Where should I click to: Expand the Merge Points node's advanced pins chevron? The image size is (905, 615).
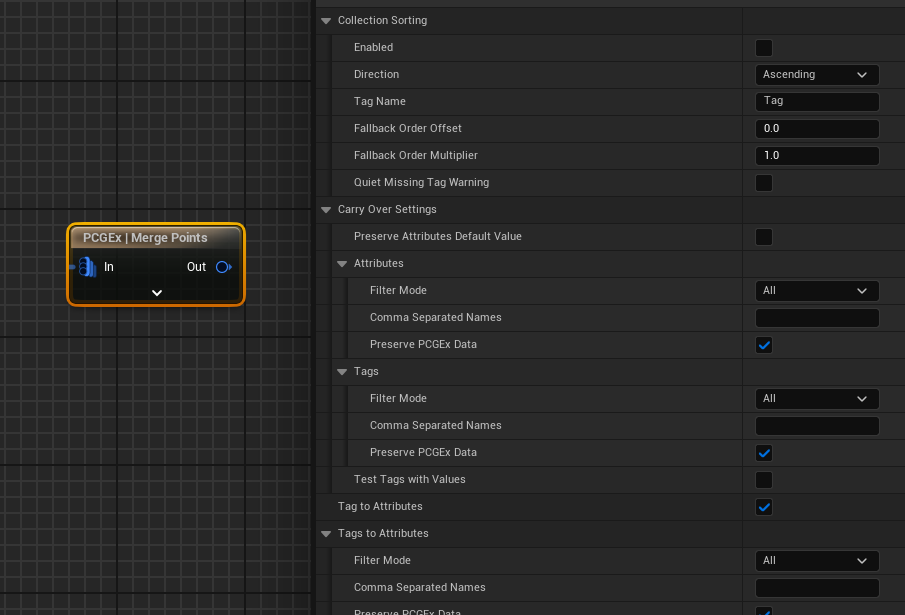point(157,293)
